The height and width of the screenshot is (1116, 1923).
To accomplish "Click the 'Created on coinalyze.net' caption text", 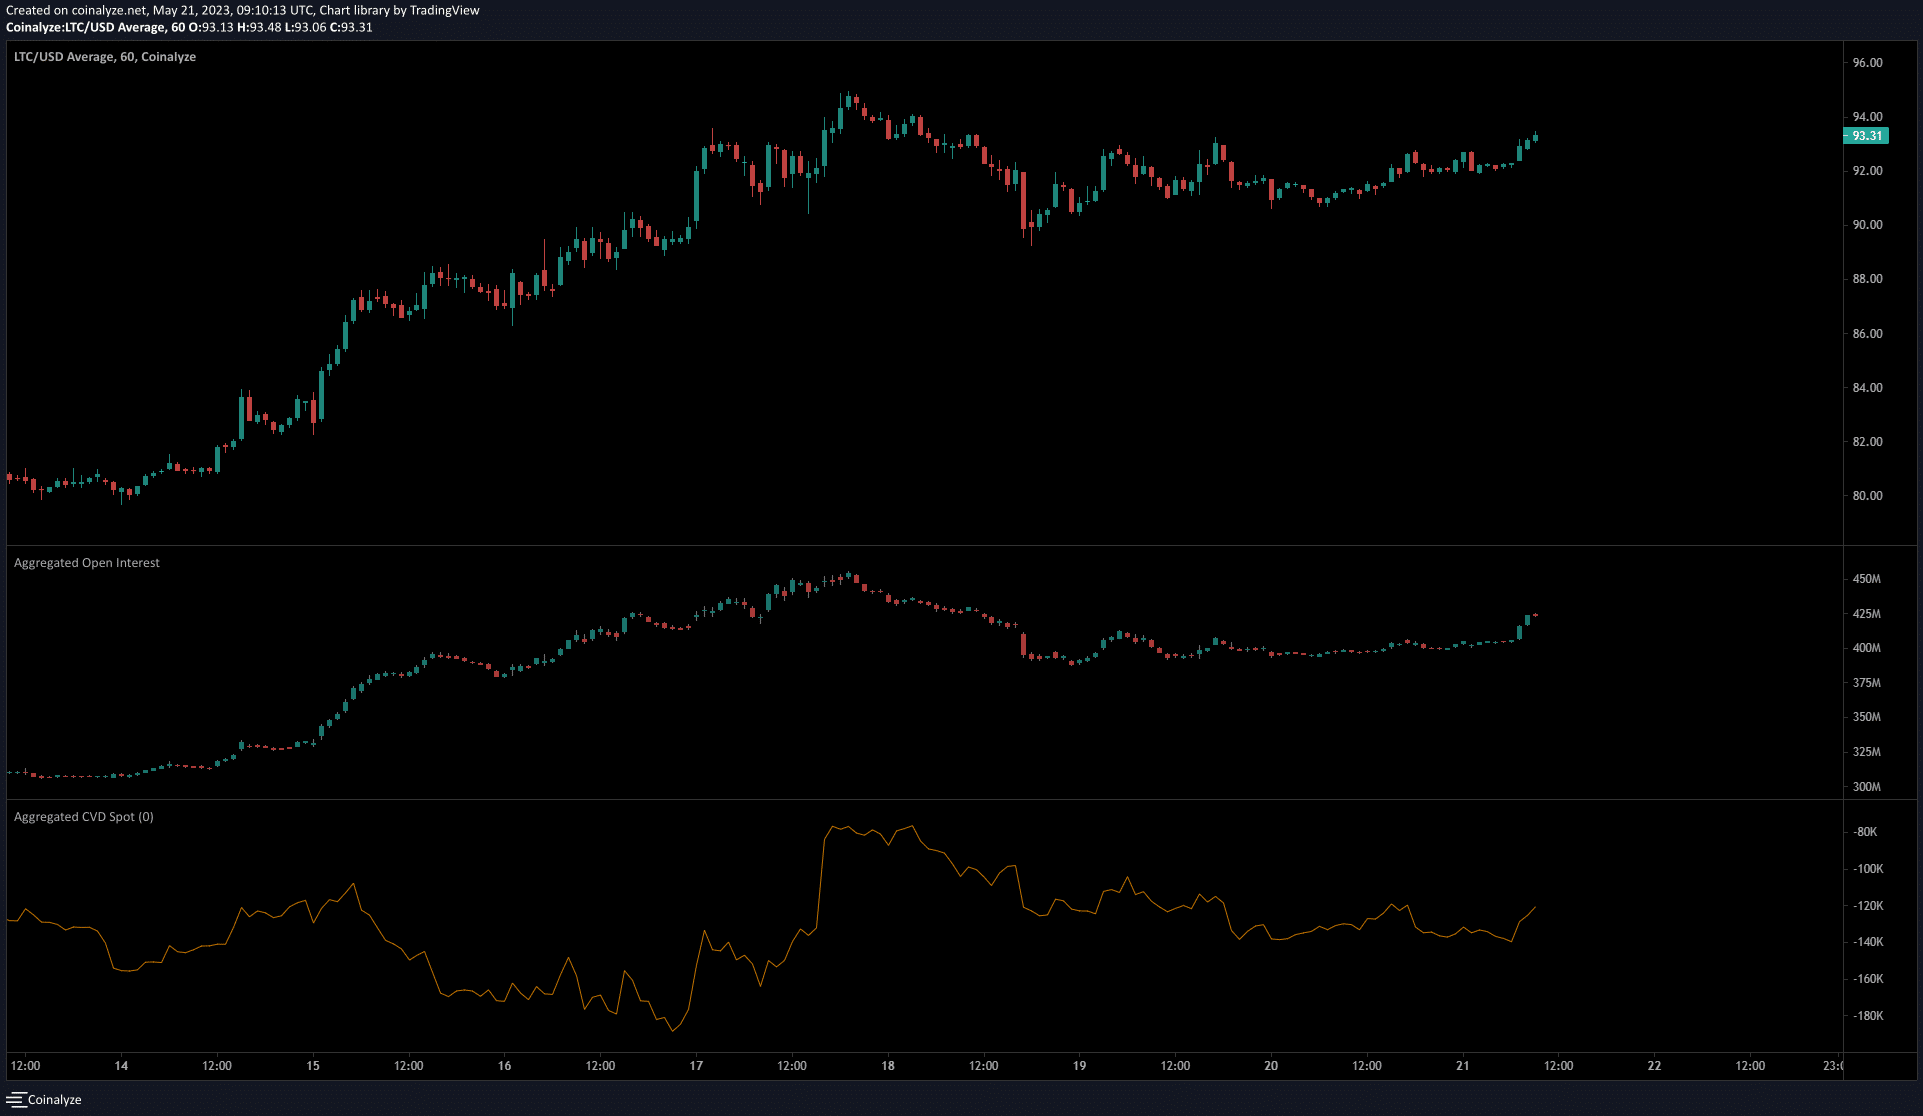I will click(x=243, y=10).
